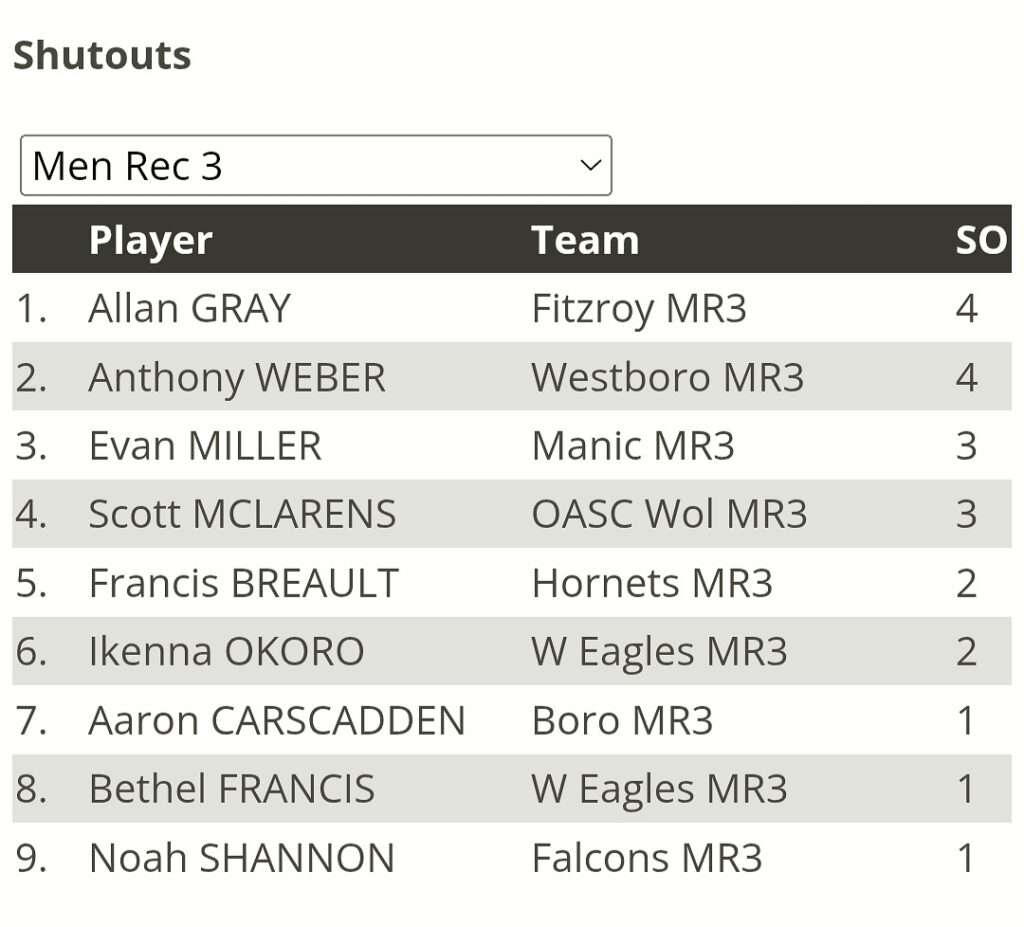Click Ikenna OKORO player name
This screenshot has height=927, width=1024.
pos(226,652)
